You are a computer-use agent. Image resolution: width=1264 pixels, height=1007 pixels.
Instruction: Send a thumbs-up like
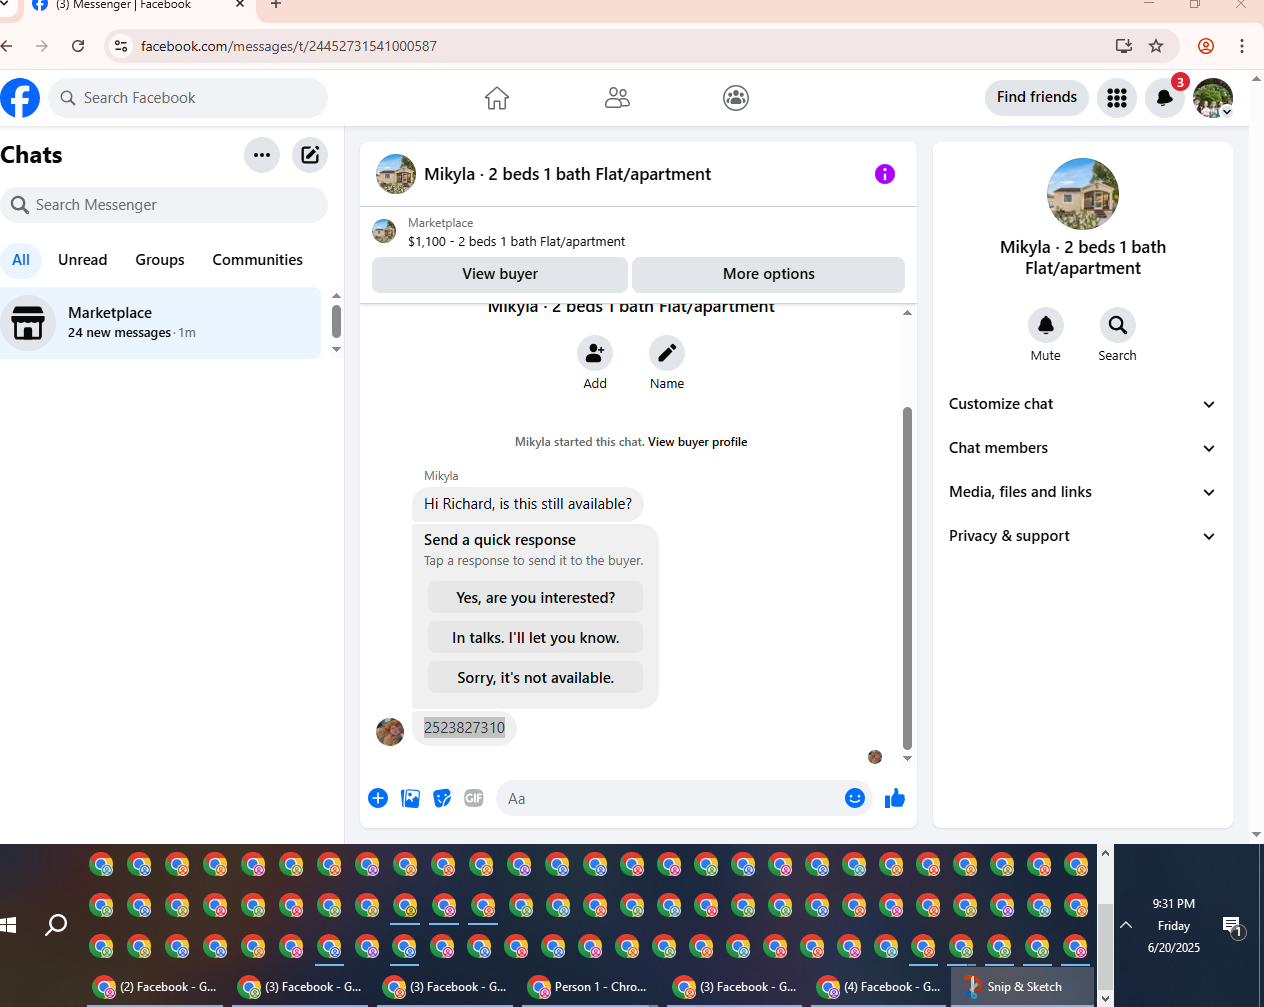(895, 798)
